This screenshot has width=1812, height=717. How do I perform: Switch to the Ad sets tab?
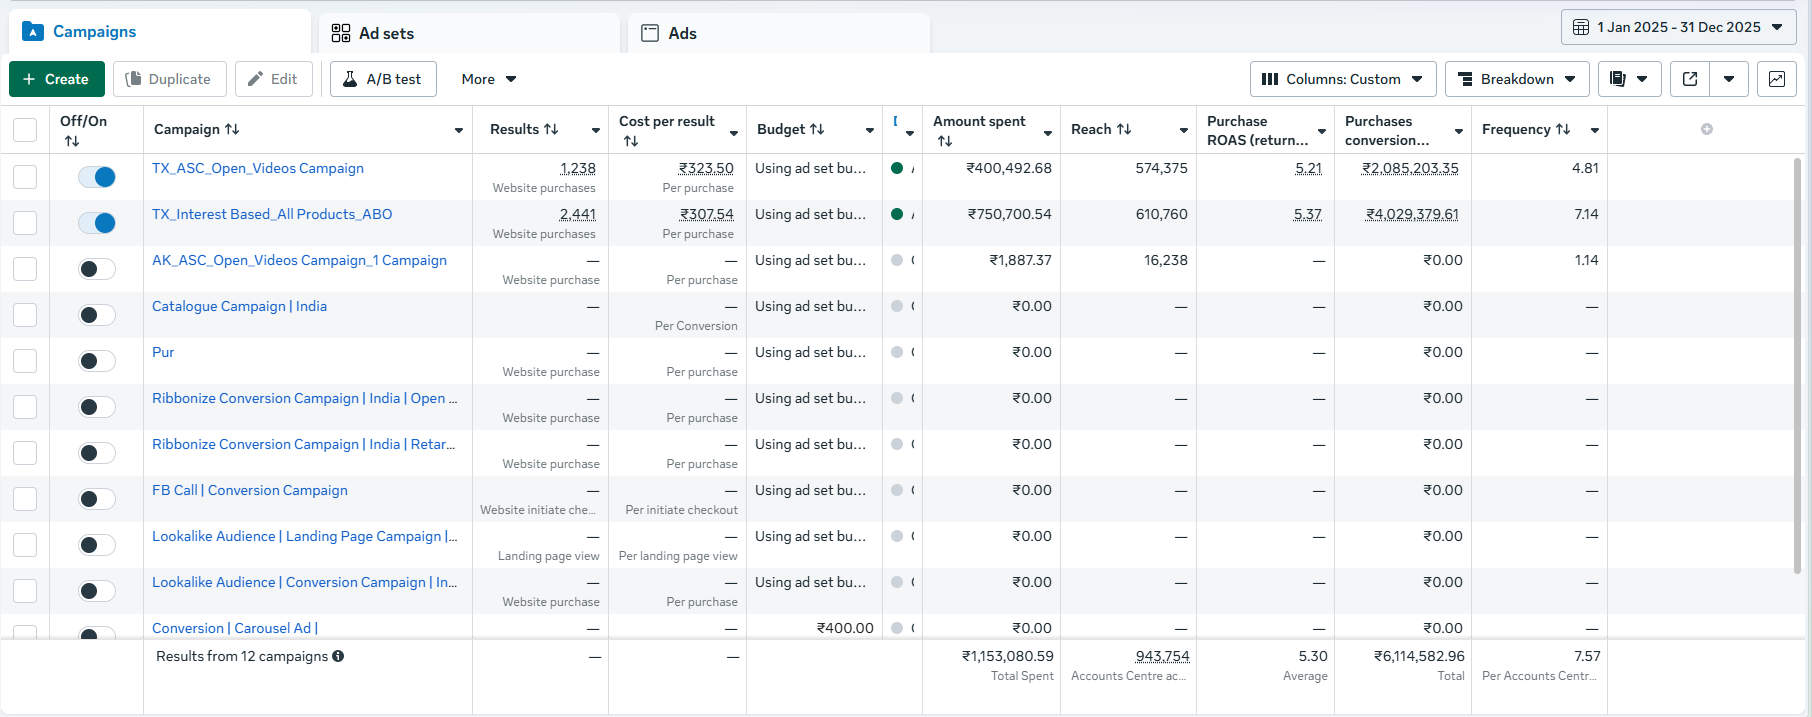(386, 33)
